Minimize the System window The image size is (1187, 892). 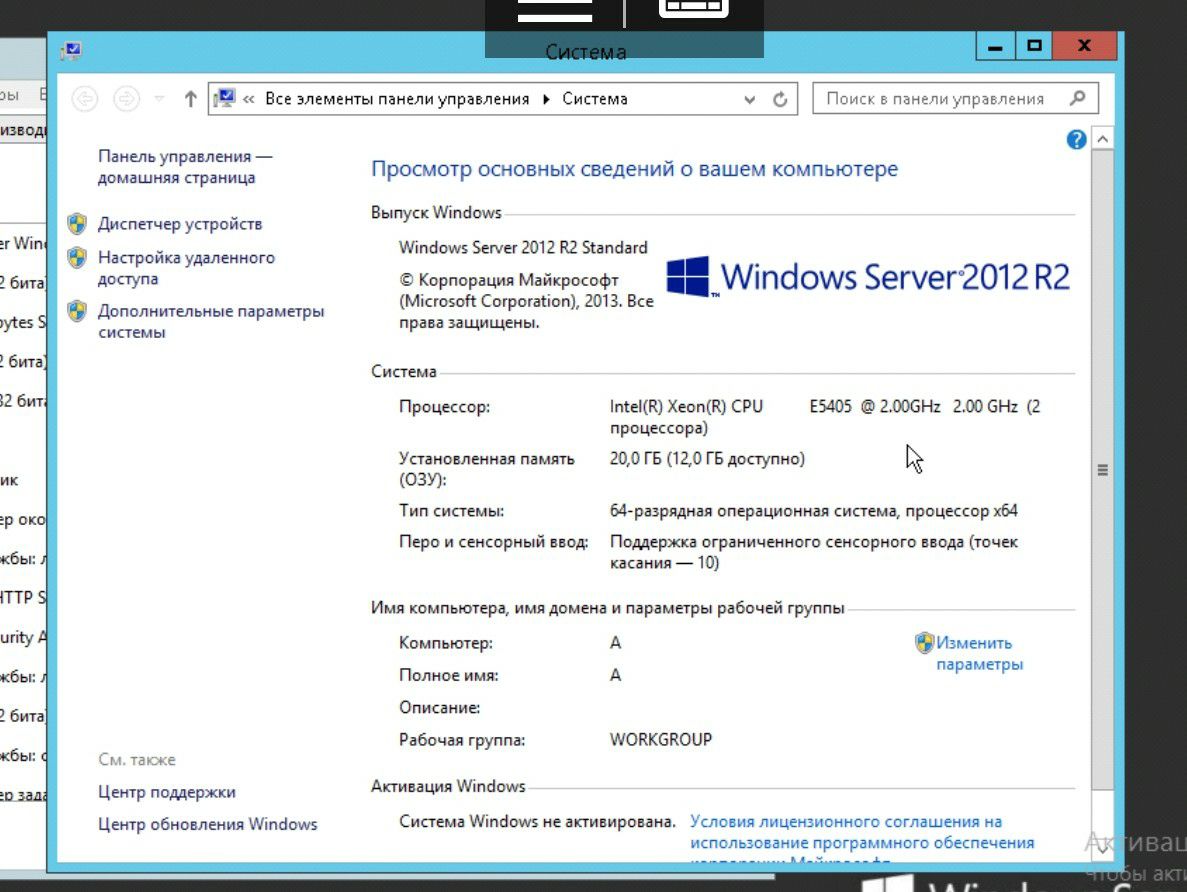(995, 46)
